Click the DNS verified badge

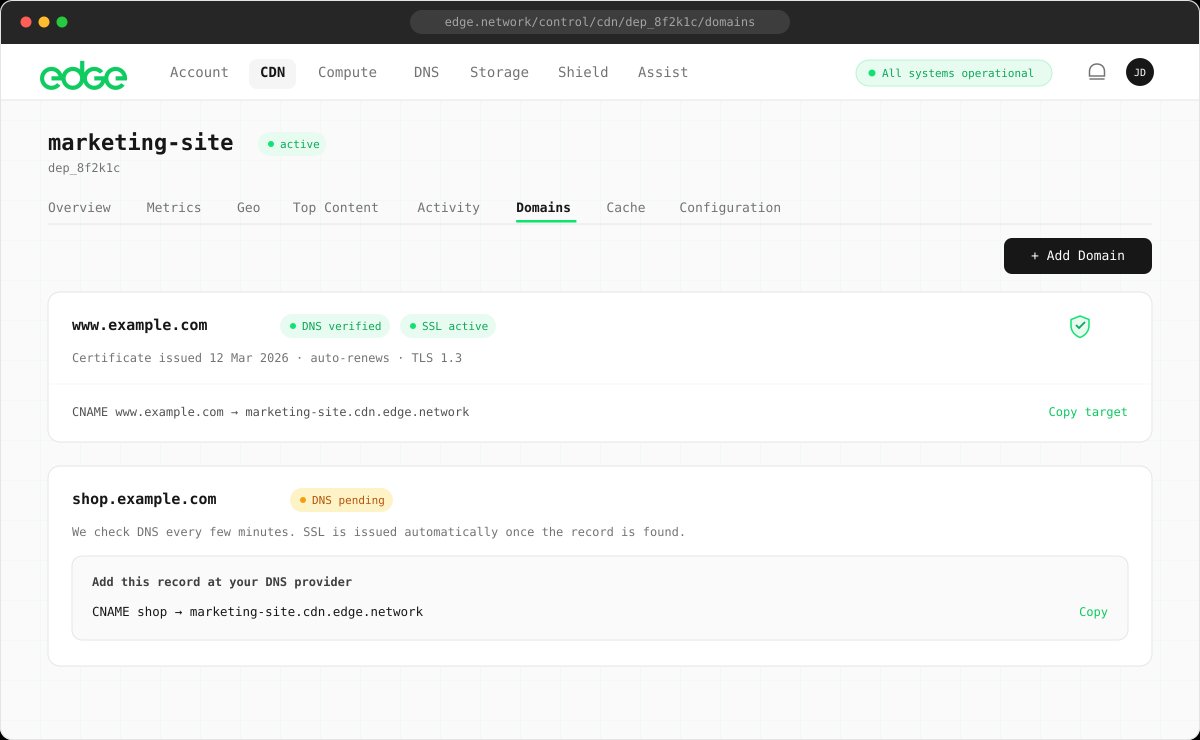pyautogui.click(x=335, y=326)
